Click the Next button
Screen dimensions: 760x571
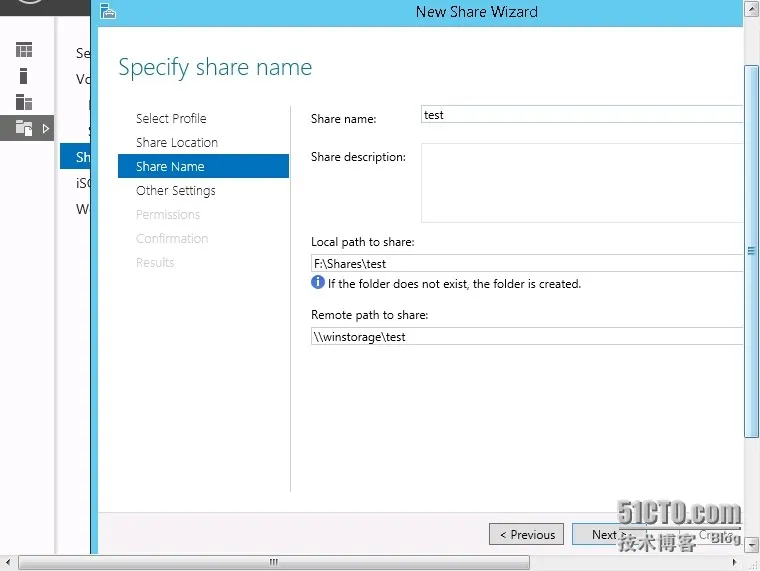coord(609,534)
